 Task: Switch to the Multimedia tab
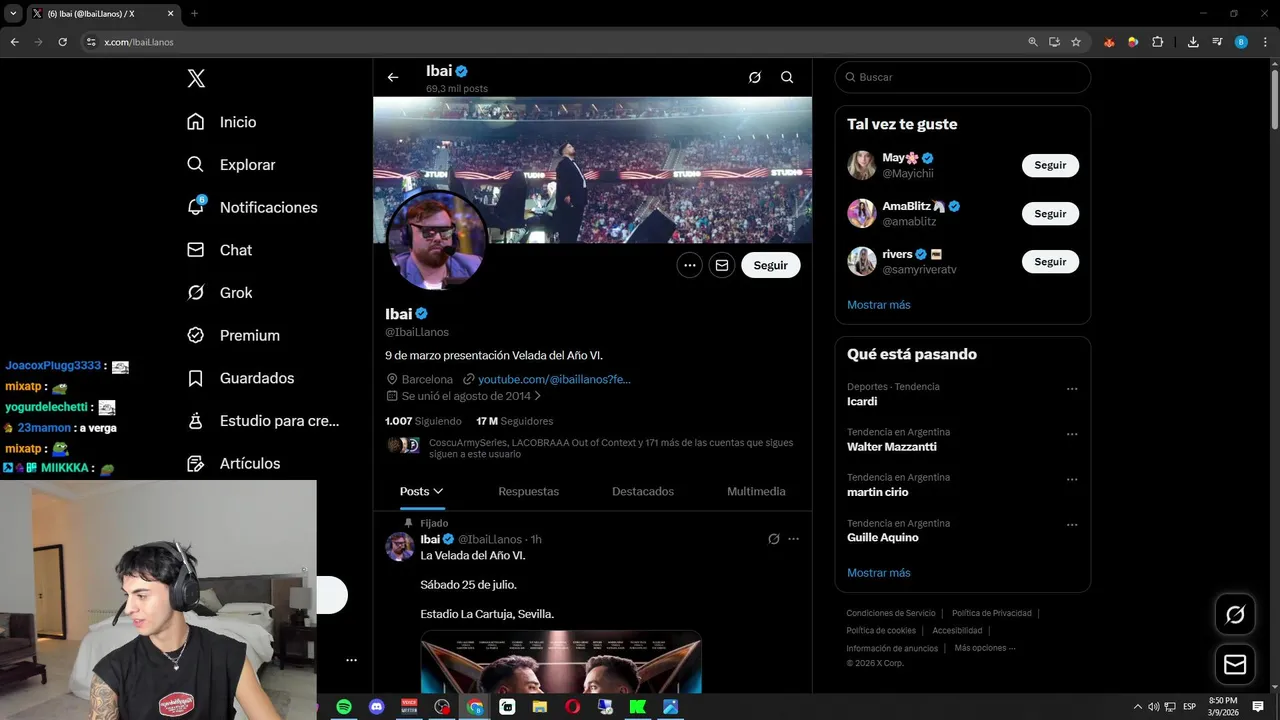coord(756,491)
